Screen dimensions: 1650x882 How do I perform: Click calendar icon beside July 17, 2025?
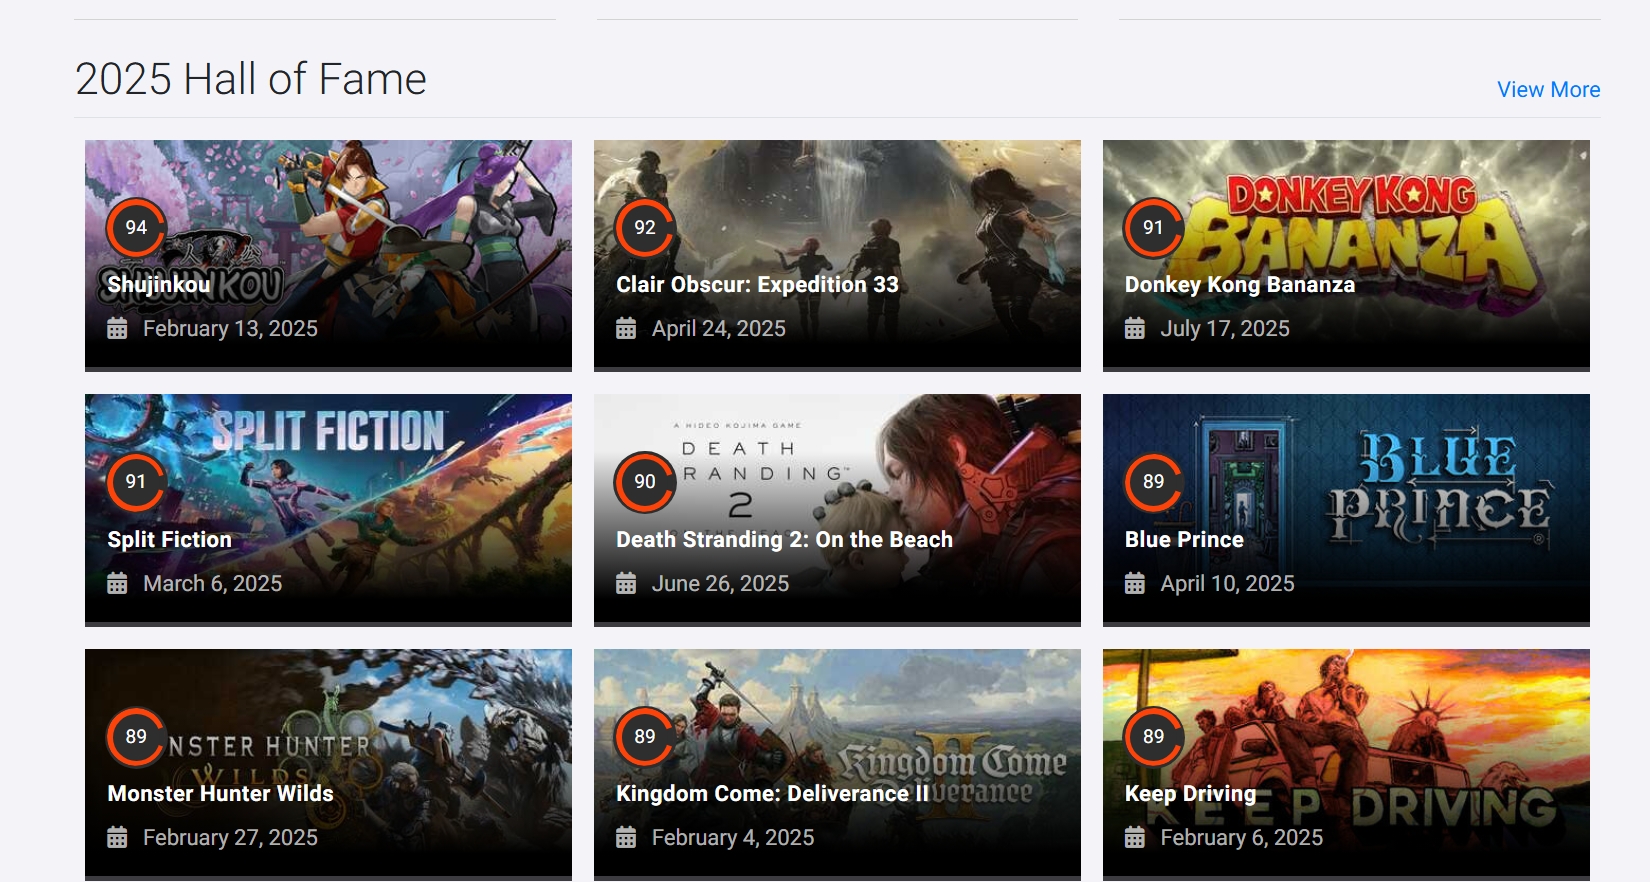1134,329
